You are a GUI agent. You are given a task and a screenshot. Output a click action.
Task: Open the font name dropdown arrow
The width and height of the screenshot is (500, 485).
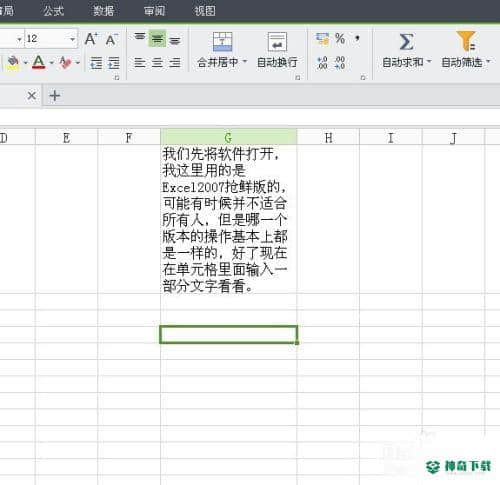[x=19, y=39]
